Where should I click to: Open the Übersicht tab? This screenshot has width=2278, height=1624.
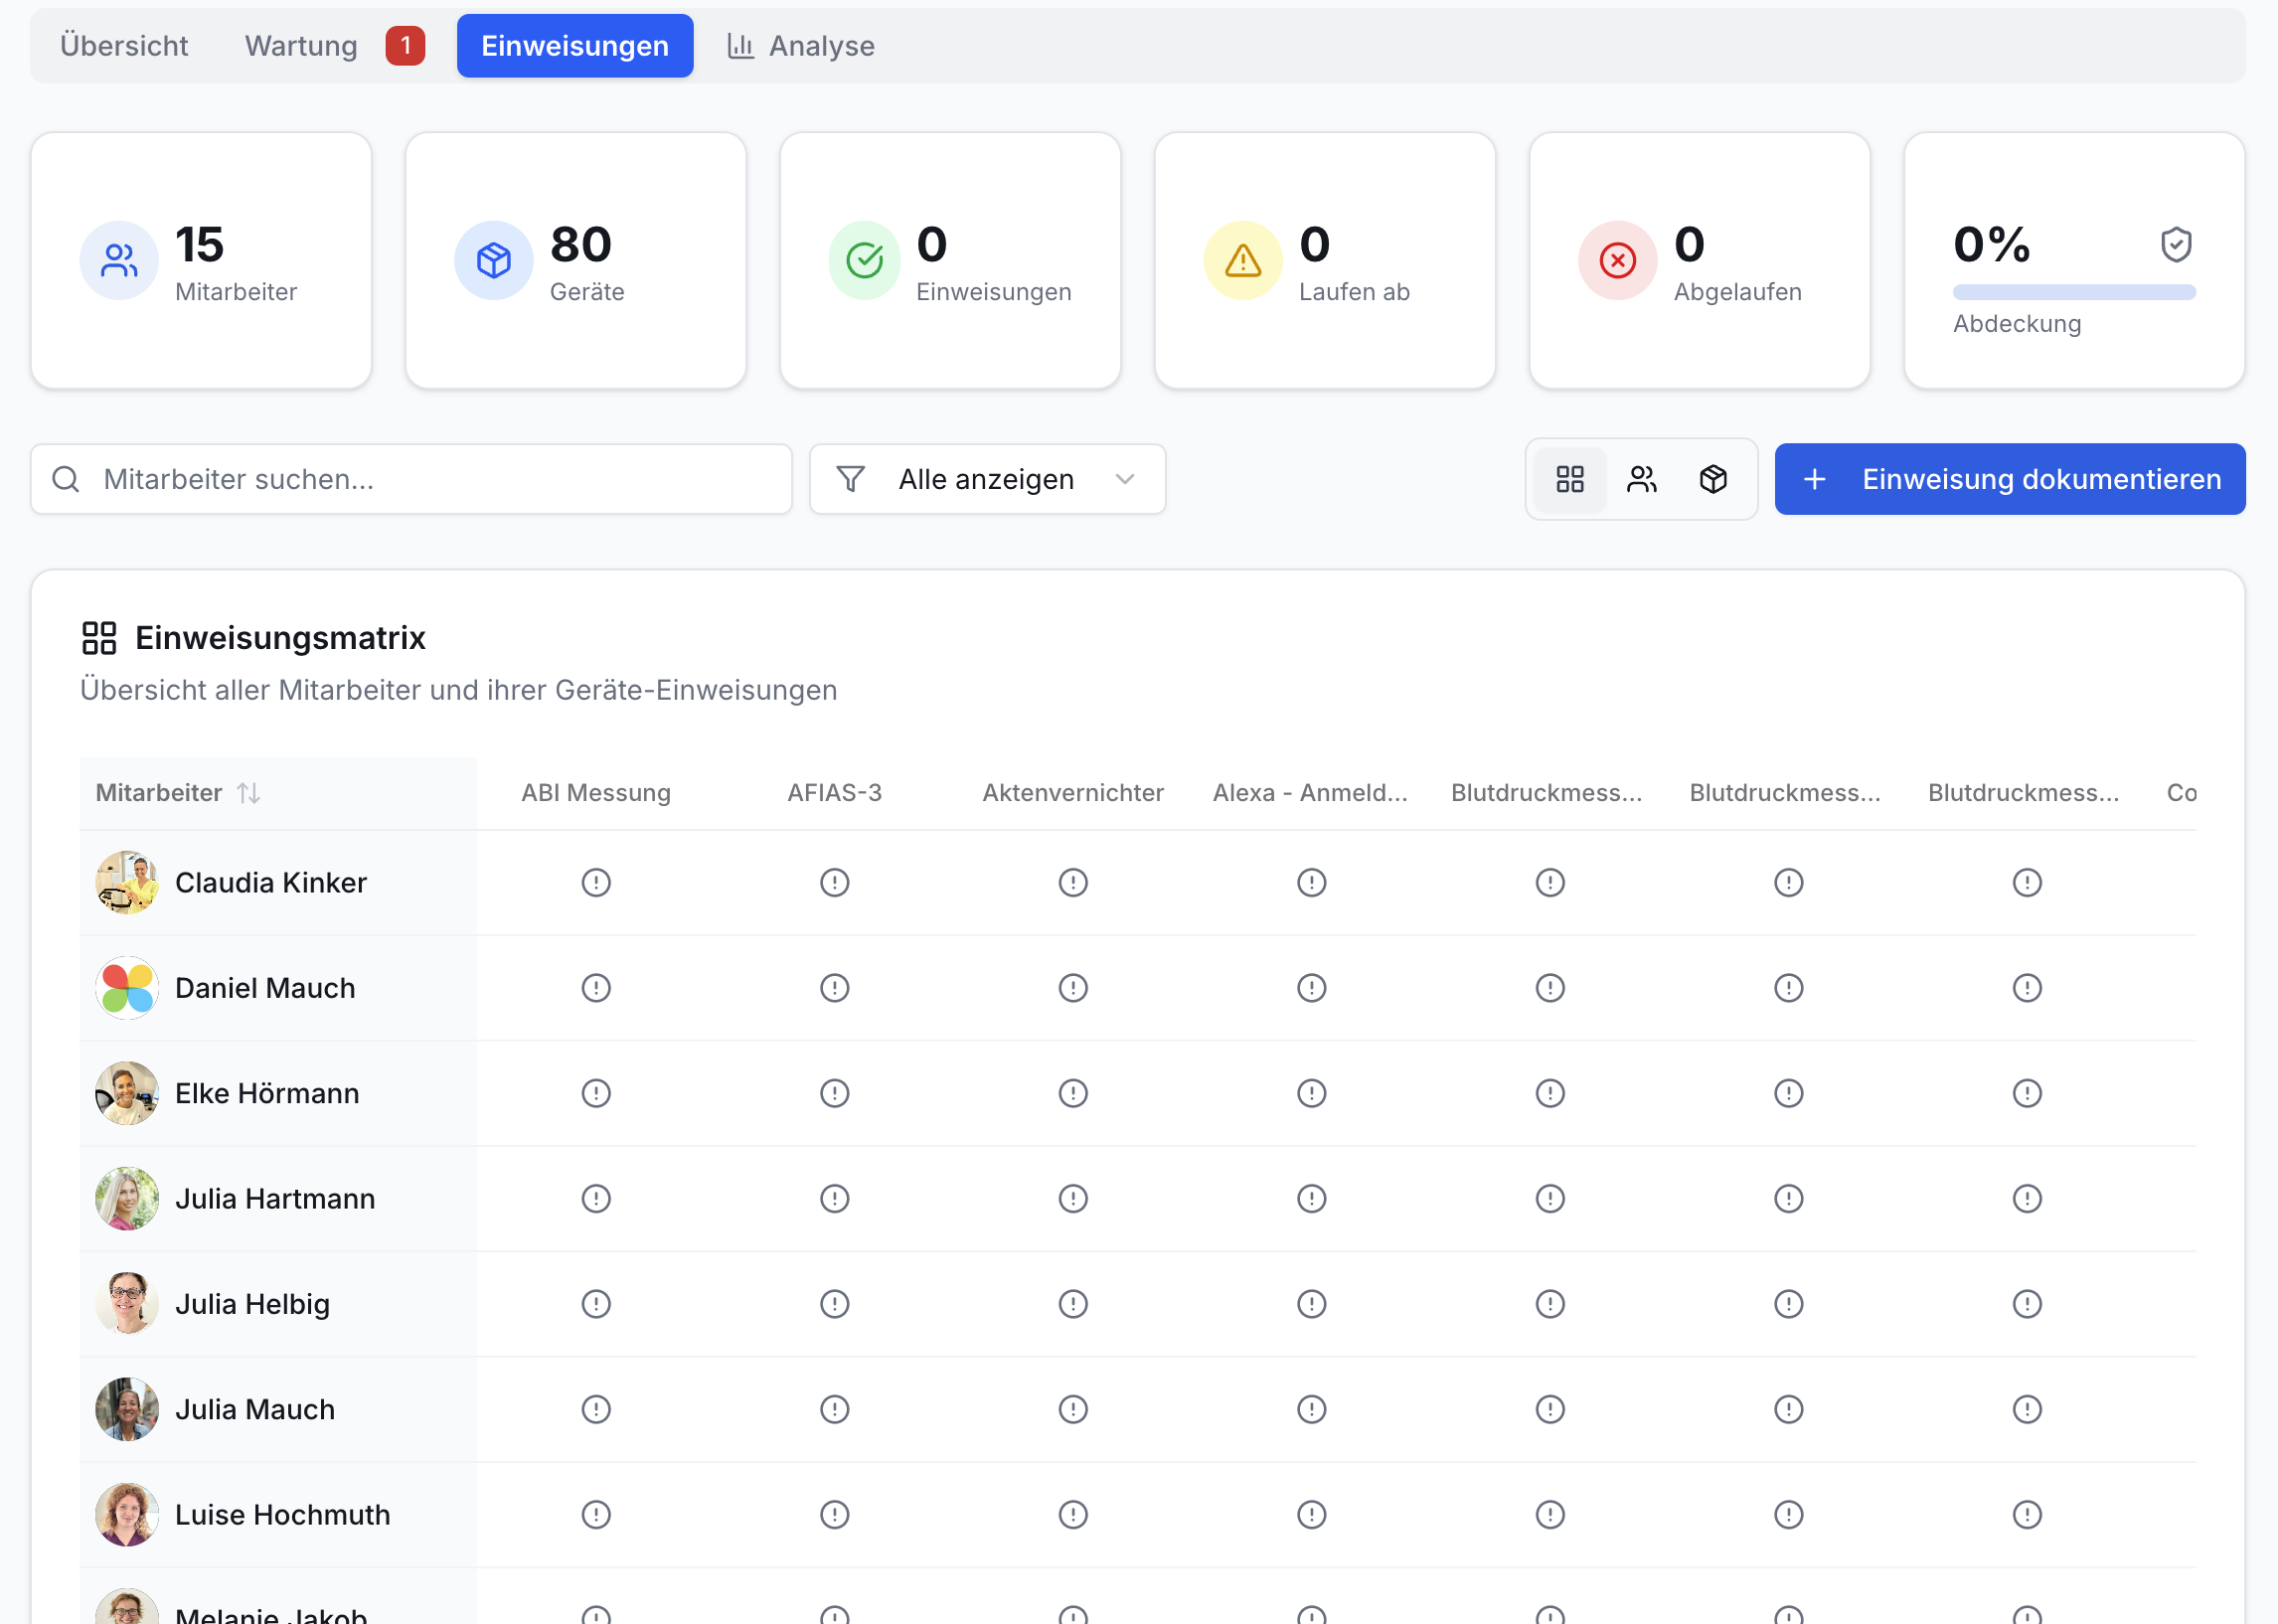pos(124,46)
